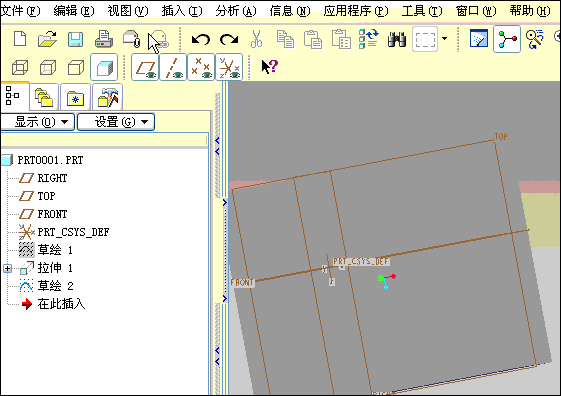Cut selection with scissors icon
Viewport: 561px width, 396px height.
point(256,39)
